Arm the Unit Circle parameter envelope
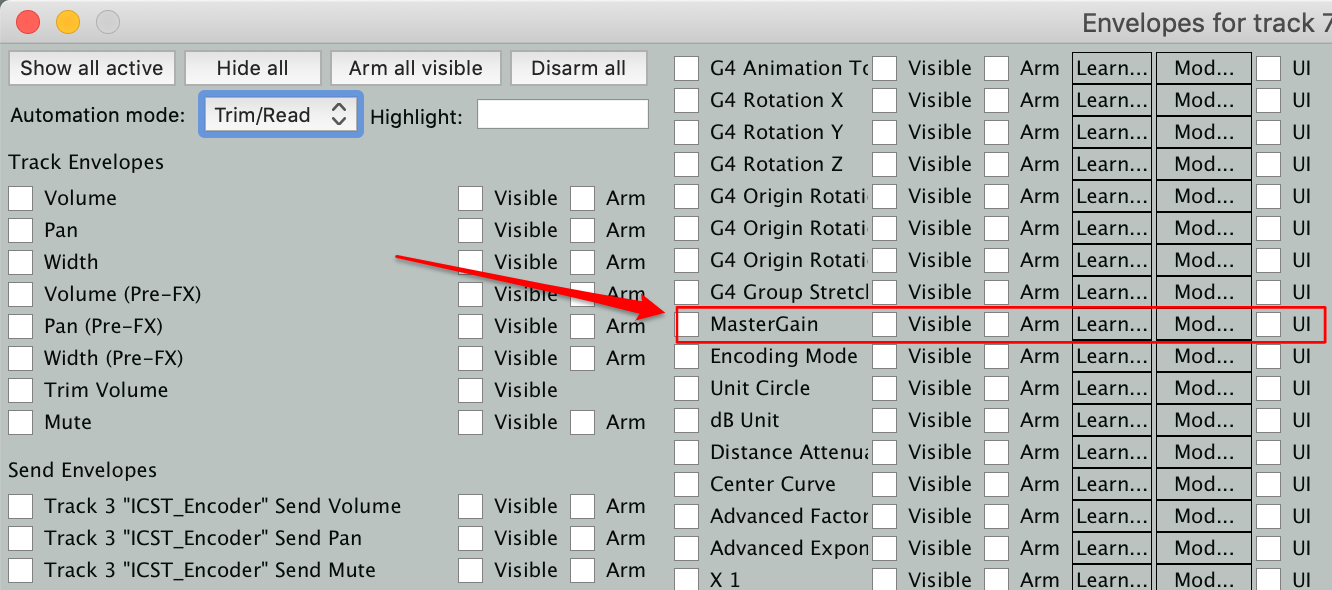1332x590 pixels. 997,388
